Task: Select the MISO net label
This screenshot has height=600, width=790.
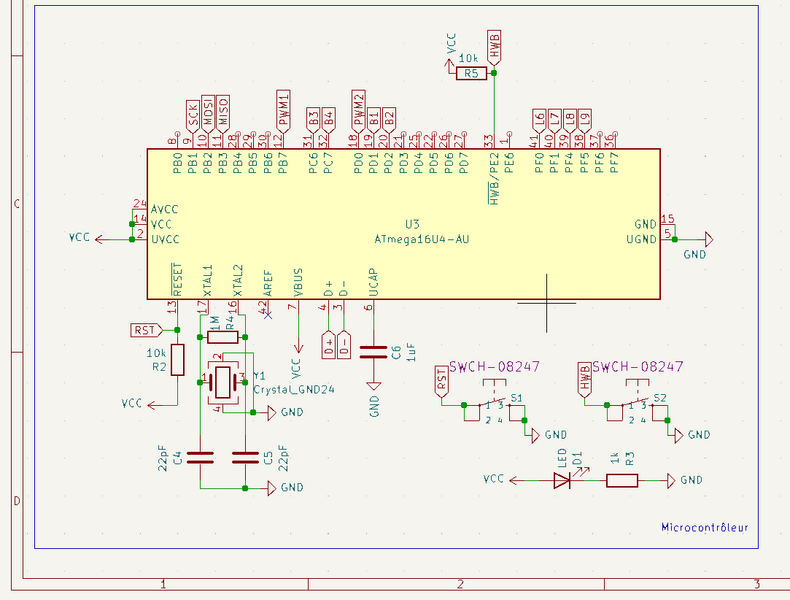Action: [x=223, y=113]
